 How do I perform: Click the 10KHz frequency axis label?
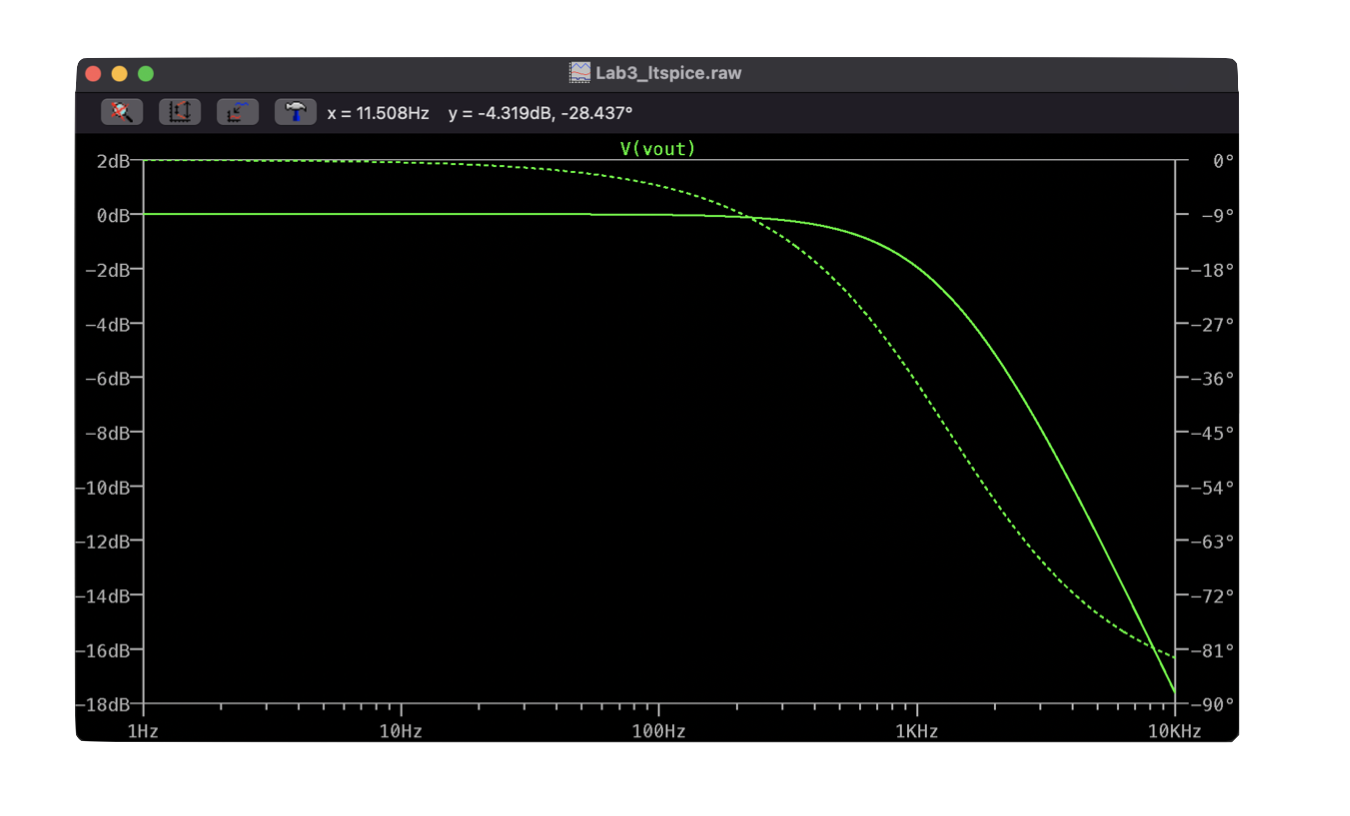pyautogui.click(x=1174, y=732)
